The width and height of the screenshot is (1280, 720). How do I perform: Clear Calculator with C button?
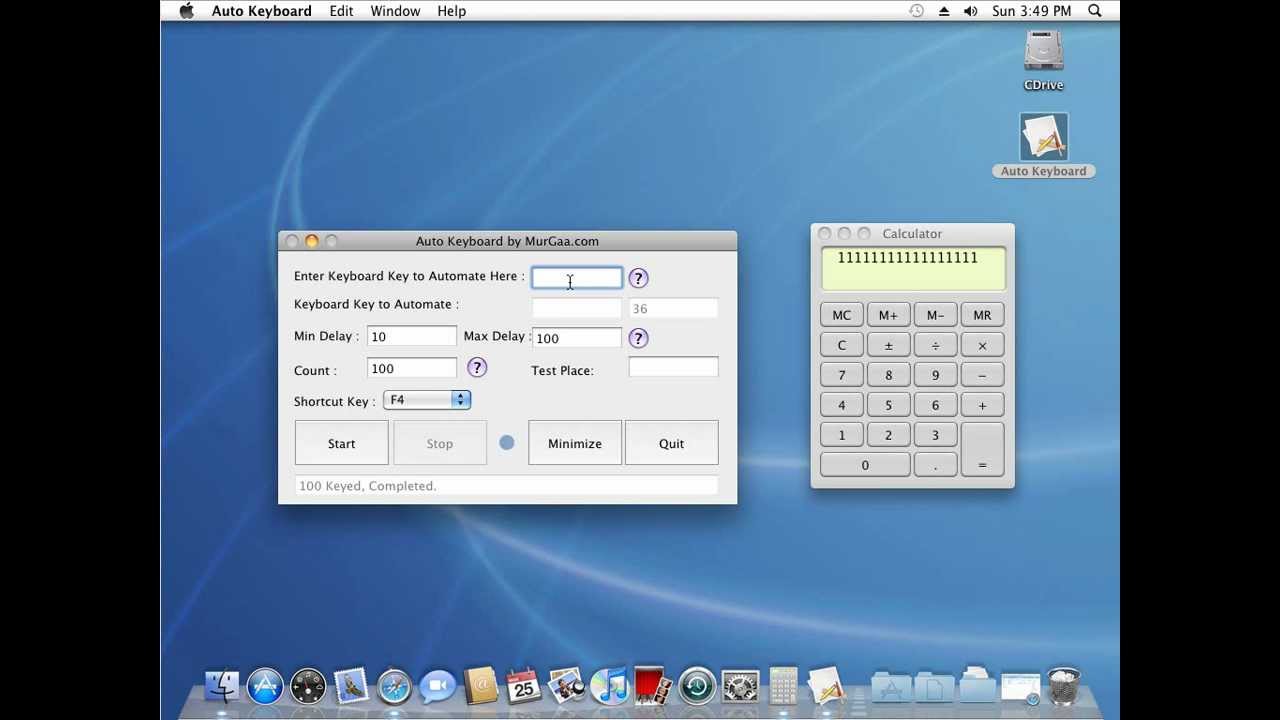click(841, 345)
